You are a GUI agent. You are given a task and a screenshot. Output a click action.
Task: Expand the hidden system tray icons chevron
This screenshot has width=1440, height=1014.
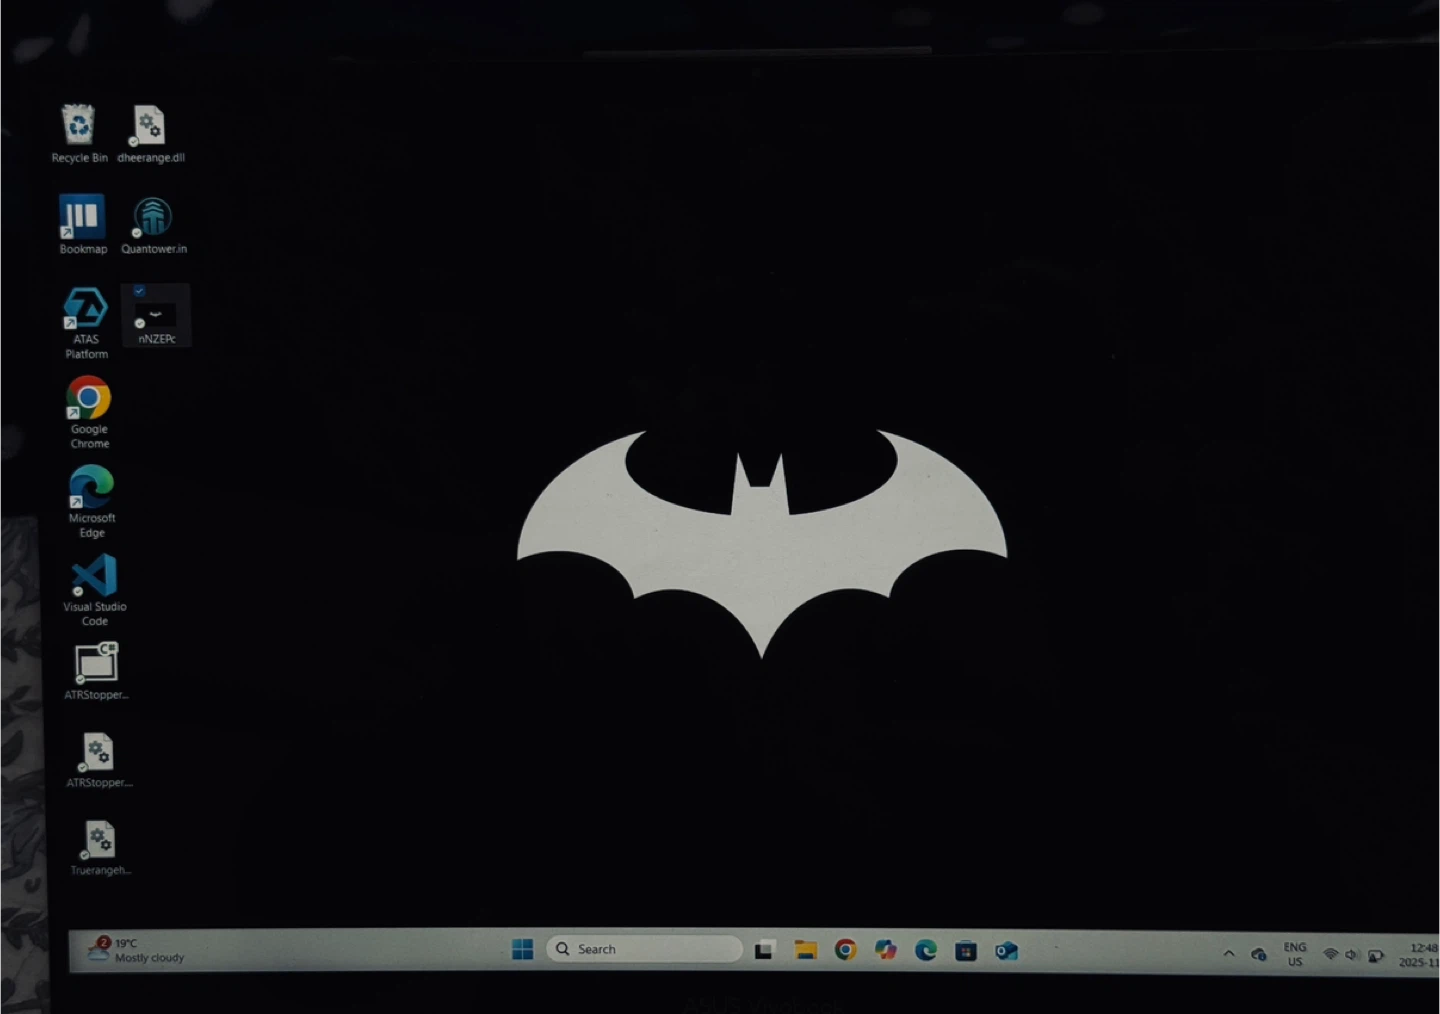tap(1229, 954)
